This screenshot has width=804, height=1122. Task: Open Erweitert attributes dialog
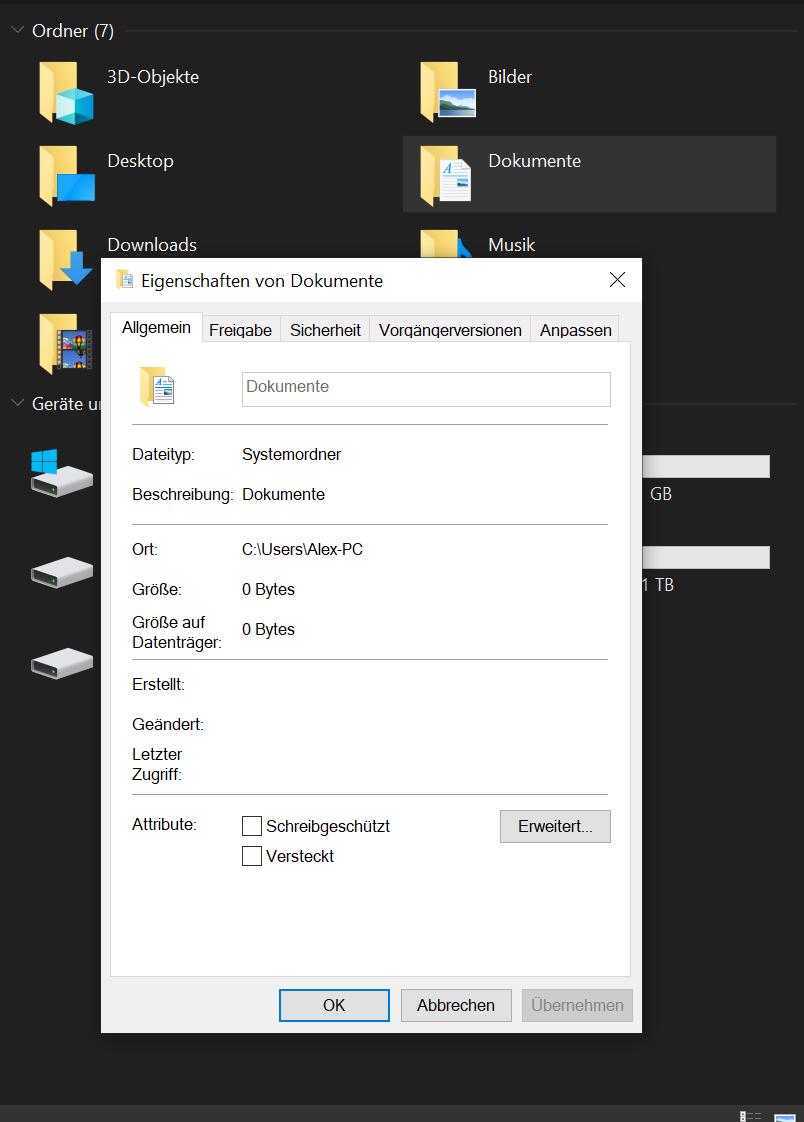point(555,826)
